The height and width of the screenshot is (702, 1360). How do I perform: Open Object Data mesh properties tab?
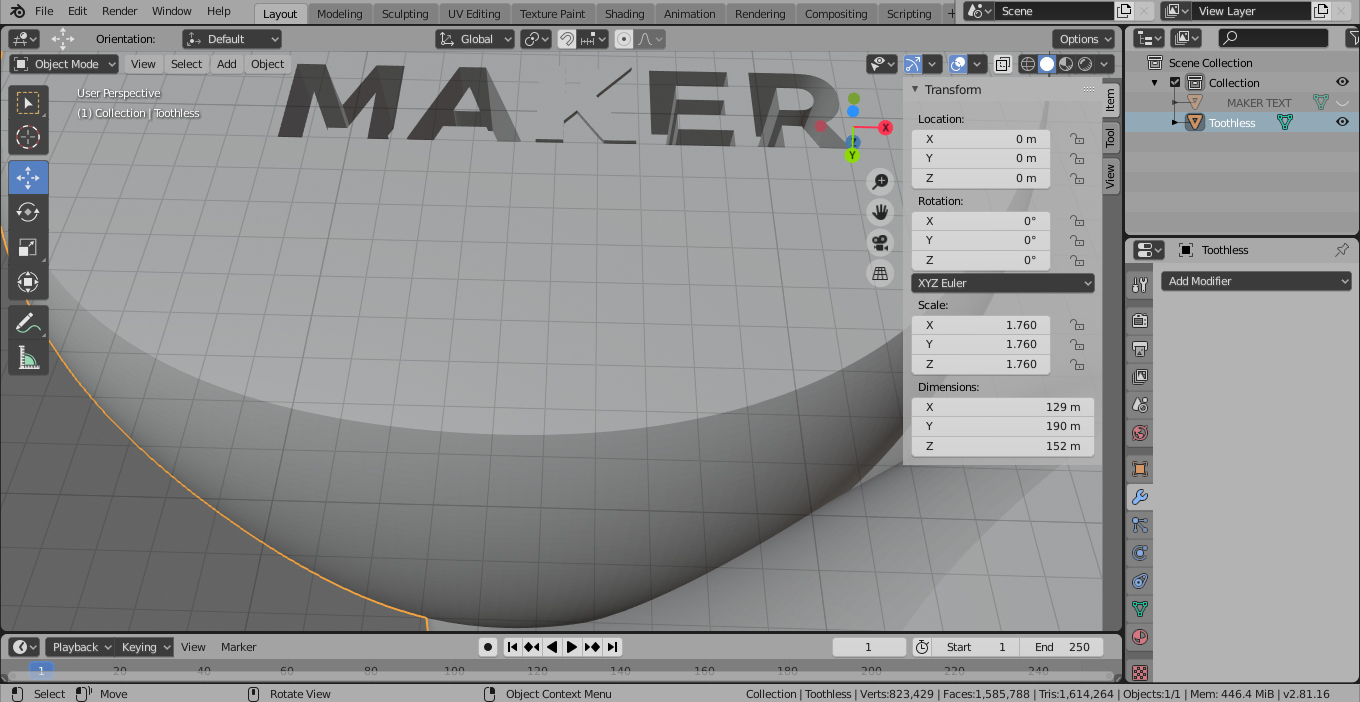coord(1139,609)
